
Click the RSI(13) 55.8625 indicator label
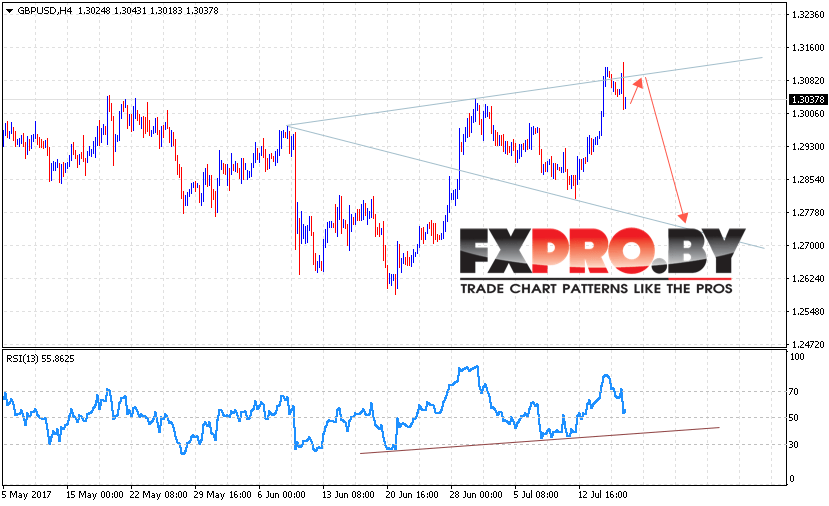click(40, 358)
